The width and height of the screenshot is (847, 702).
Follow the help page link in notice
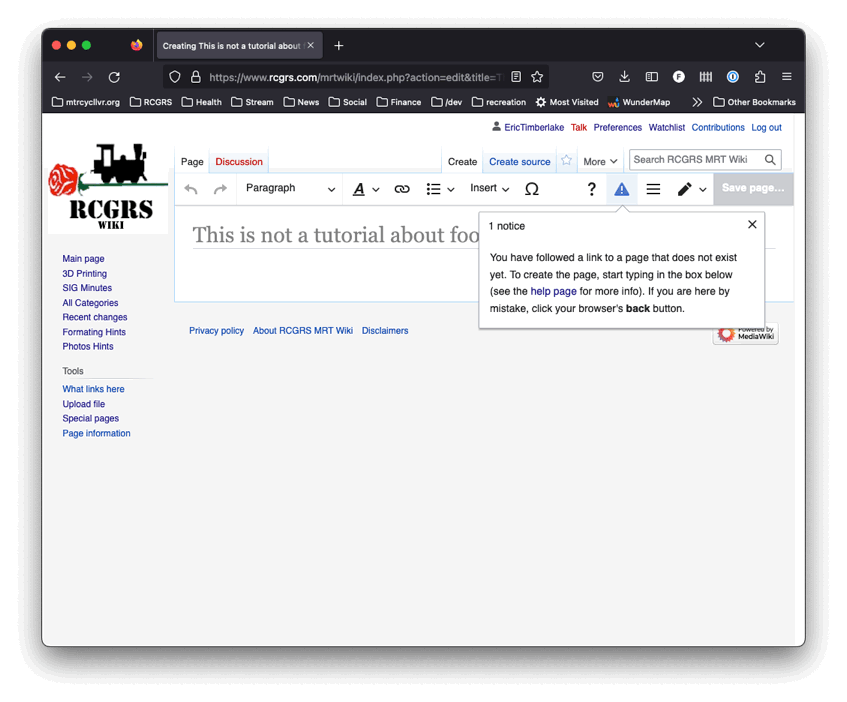coord(553,291)
